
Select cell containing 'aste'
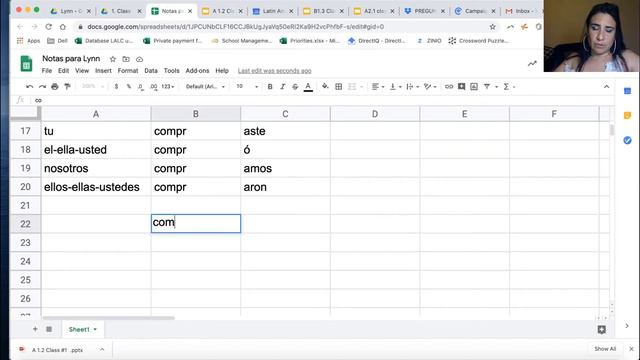(x=285, y=131)
